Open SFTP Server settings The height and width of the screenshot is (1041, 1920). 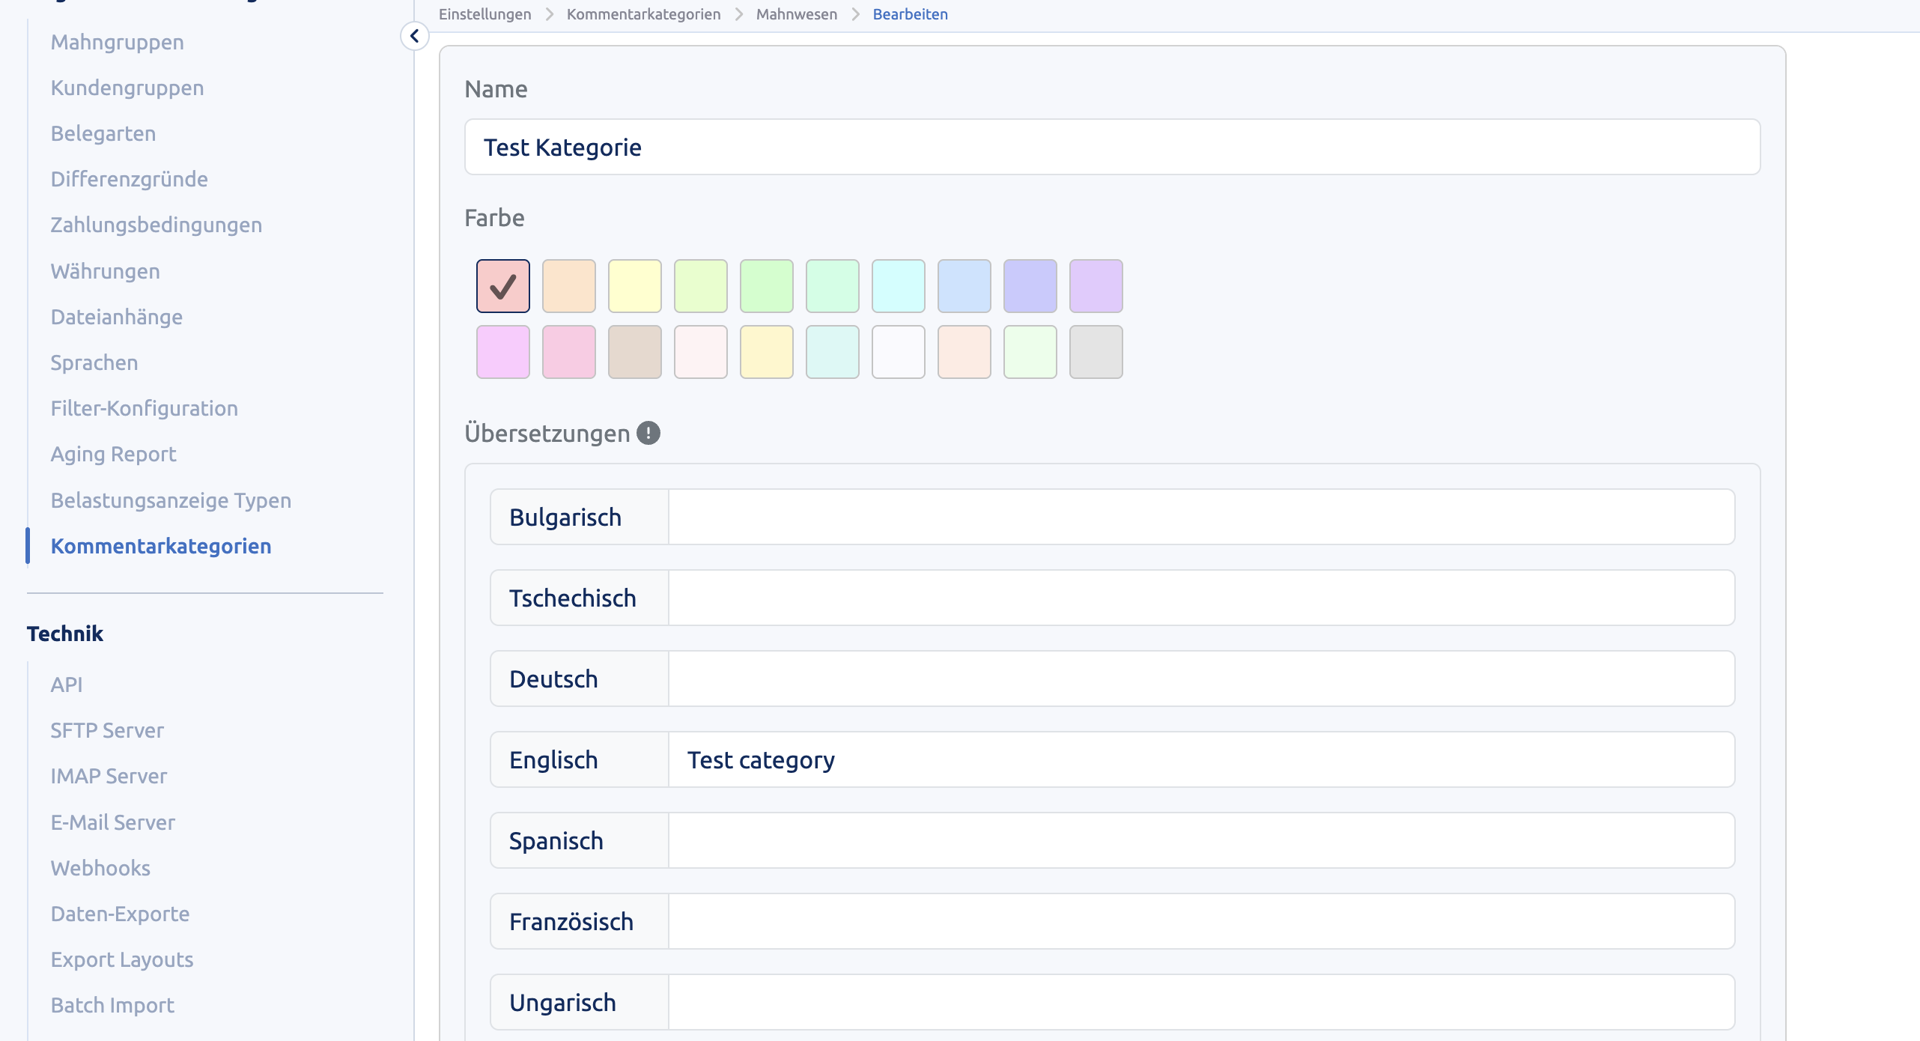click(107, 731)
